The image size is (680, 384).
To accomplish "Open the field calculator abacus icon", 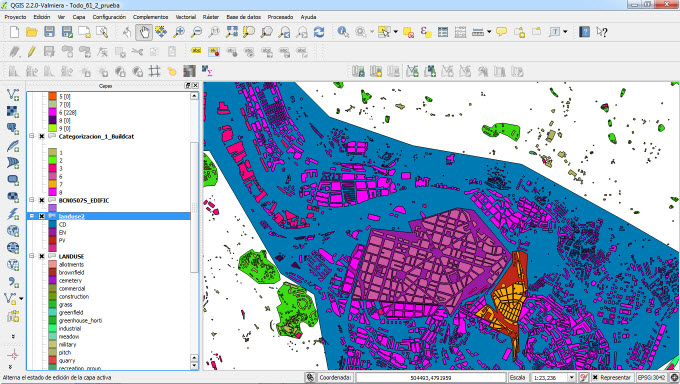I will point(461,32).
